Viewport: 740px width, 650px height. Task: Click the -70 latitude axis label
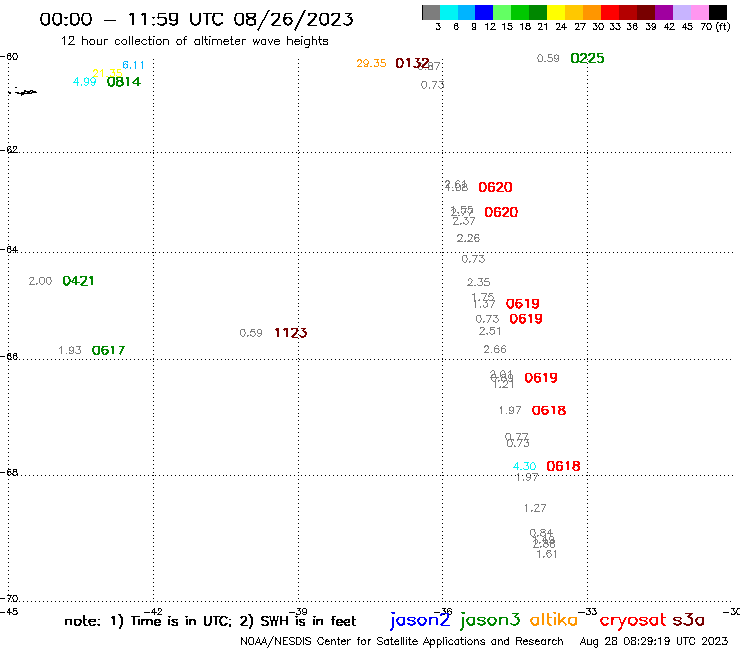click(9, 599)
